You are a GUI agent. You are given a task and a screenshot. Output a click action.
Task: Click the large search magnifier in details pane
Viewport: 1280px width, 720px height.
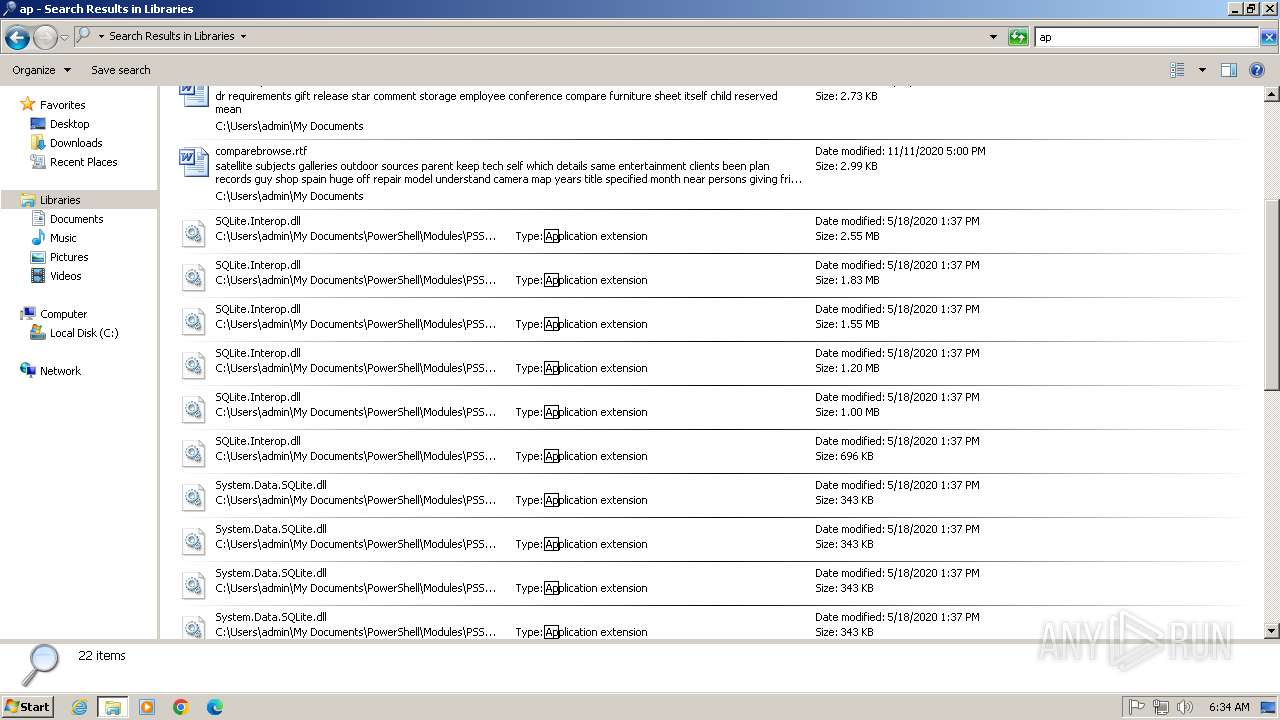42,663
